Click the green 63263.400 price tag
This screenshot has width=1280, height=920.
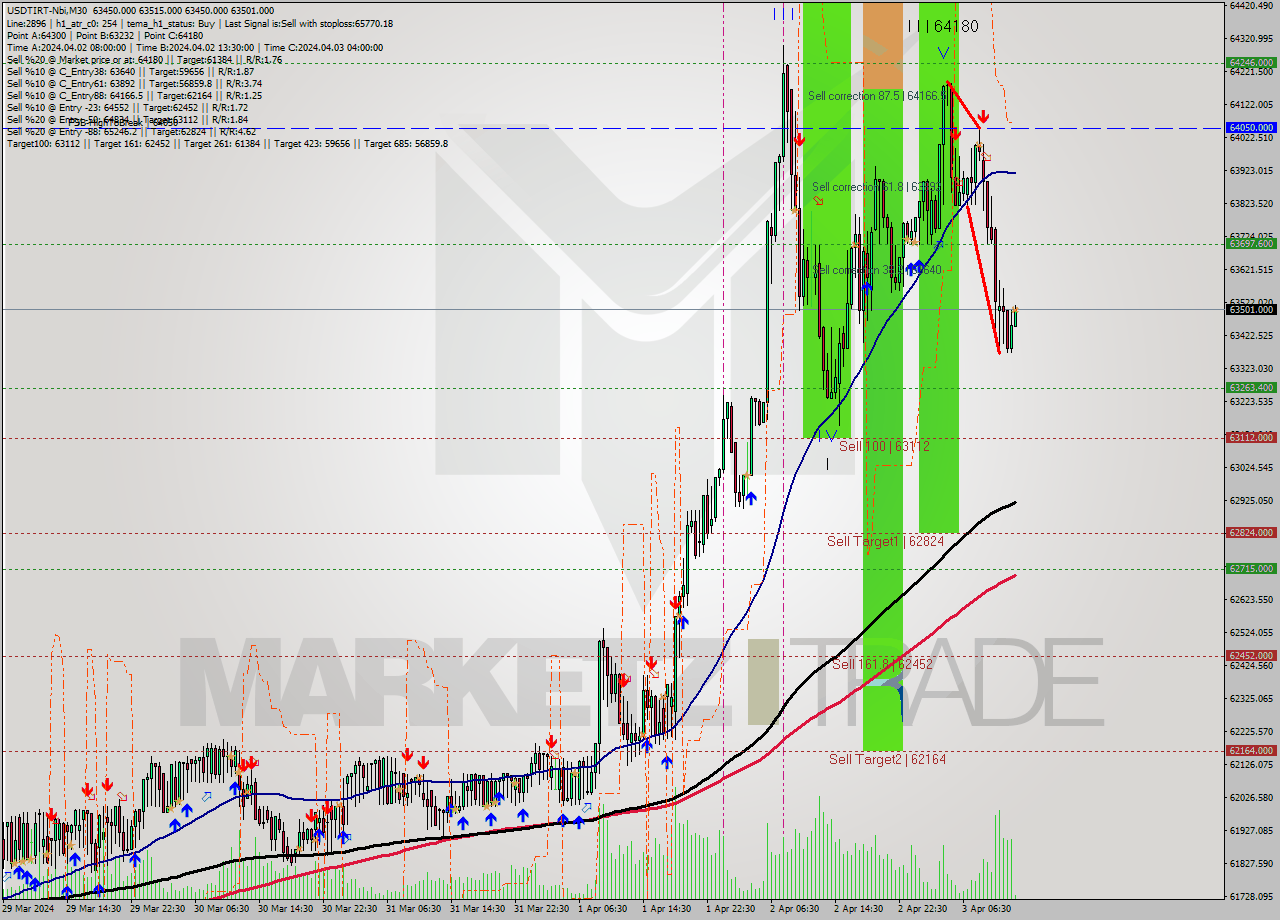coord(1250,387)
